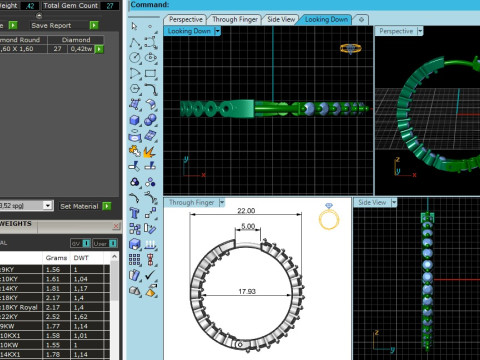Switch to the Side View tab

(x=281, y=20)
